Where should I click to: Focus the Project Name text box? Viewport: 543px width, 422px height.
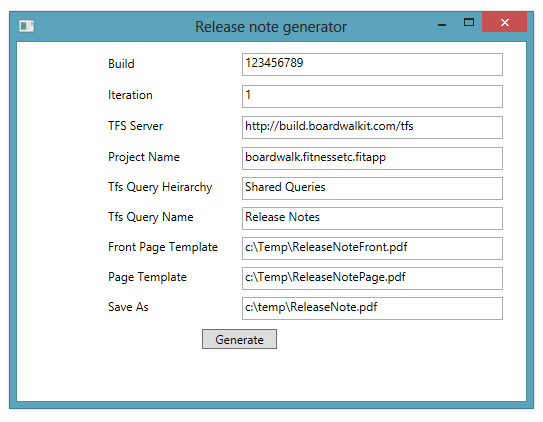coord(372,159)
